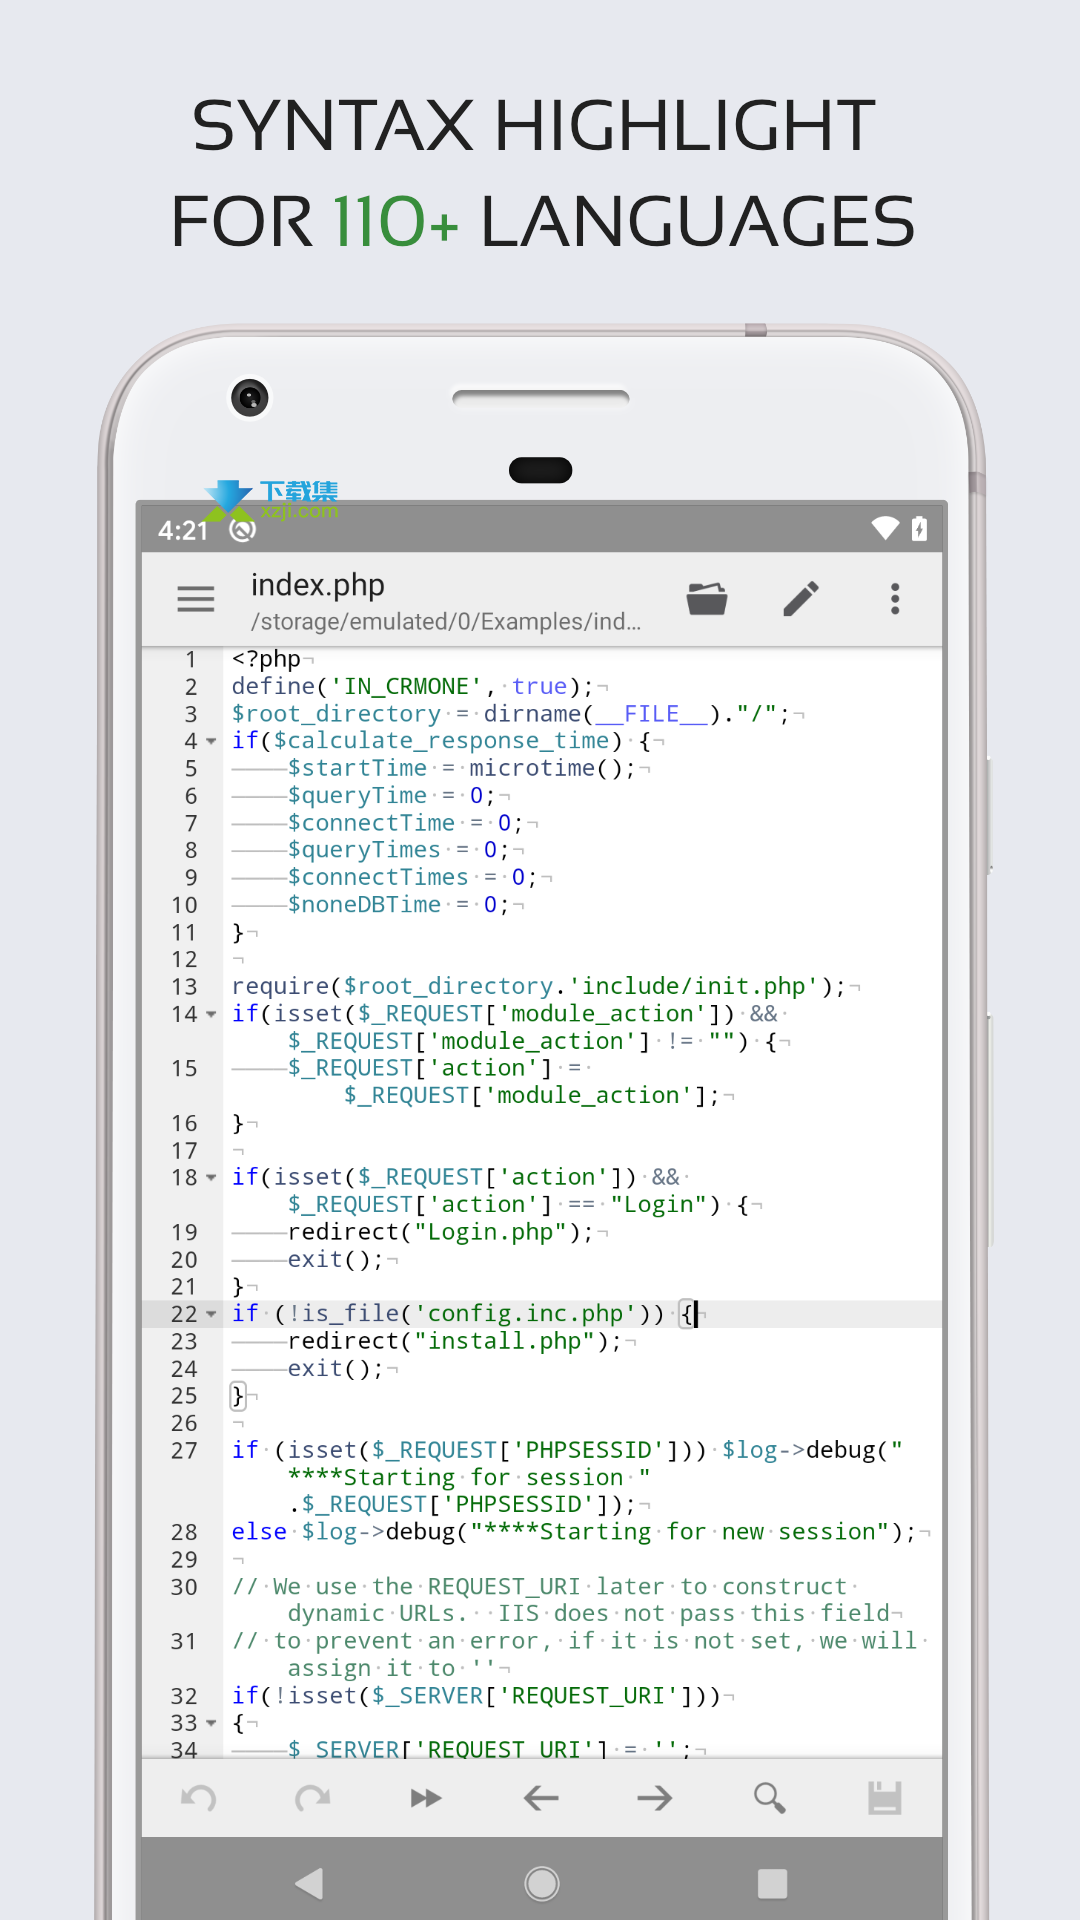Move cursor left with left arrow icon
The image size is (1080, 1920).
click(x=541, y=1798)
